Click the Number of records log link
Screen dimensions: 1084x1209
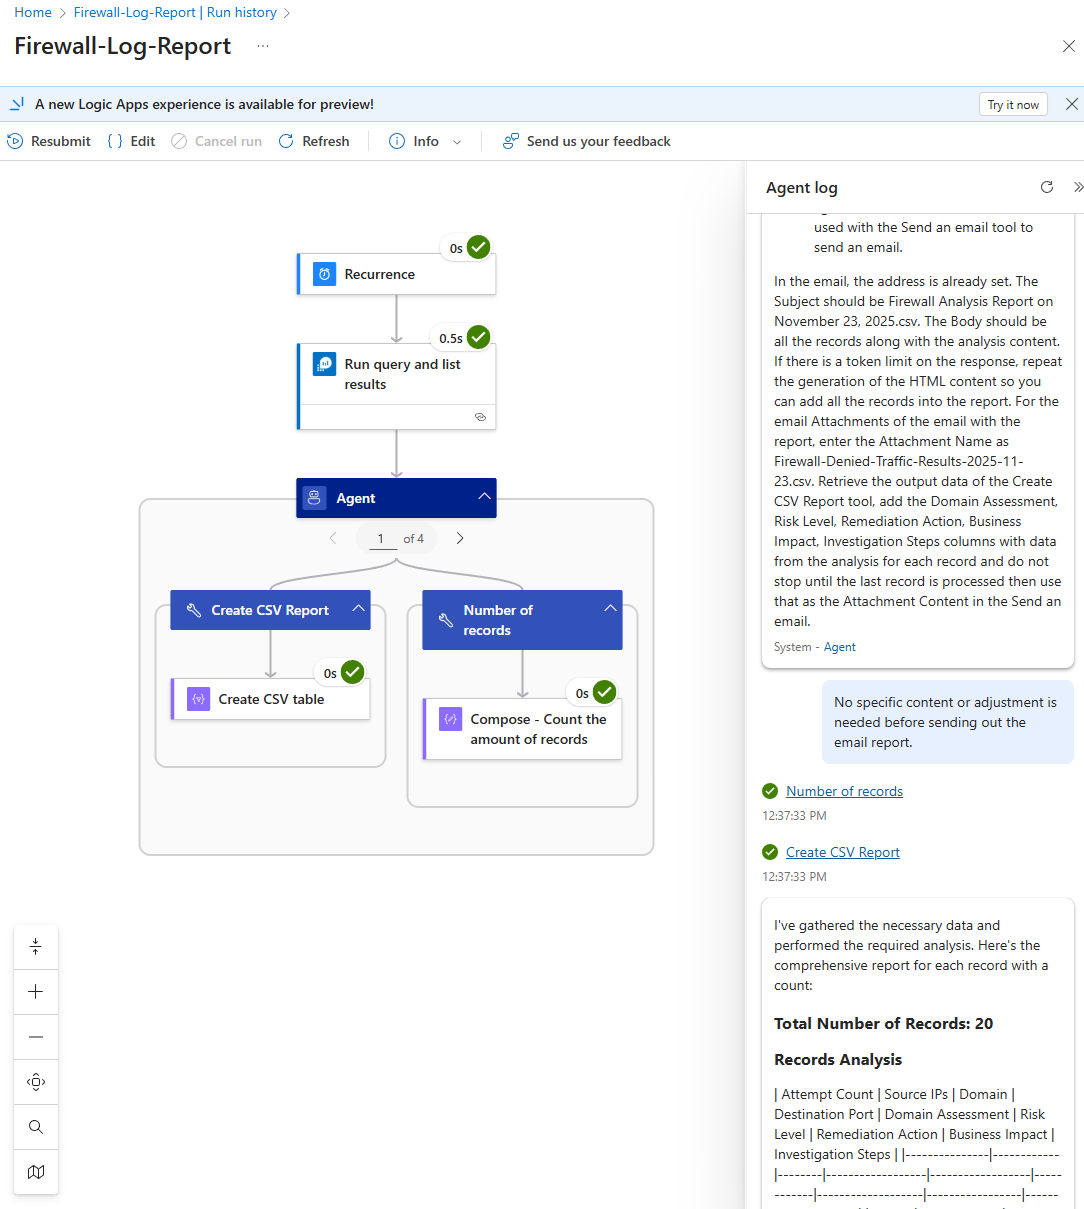pos(844,791)
